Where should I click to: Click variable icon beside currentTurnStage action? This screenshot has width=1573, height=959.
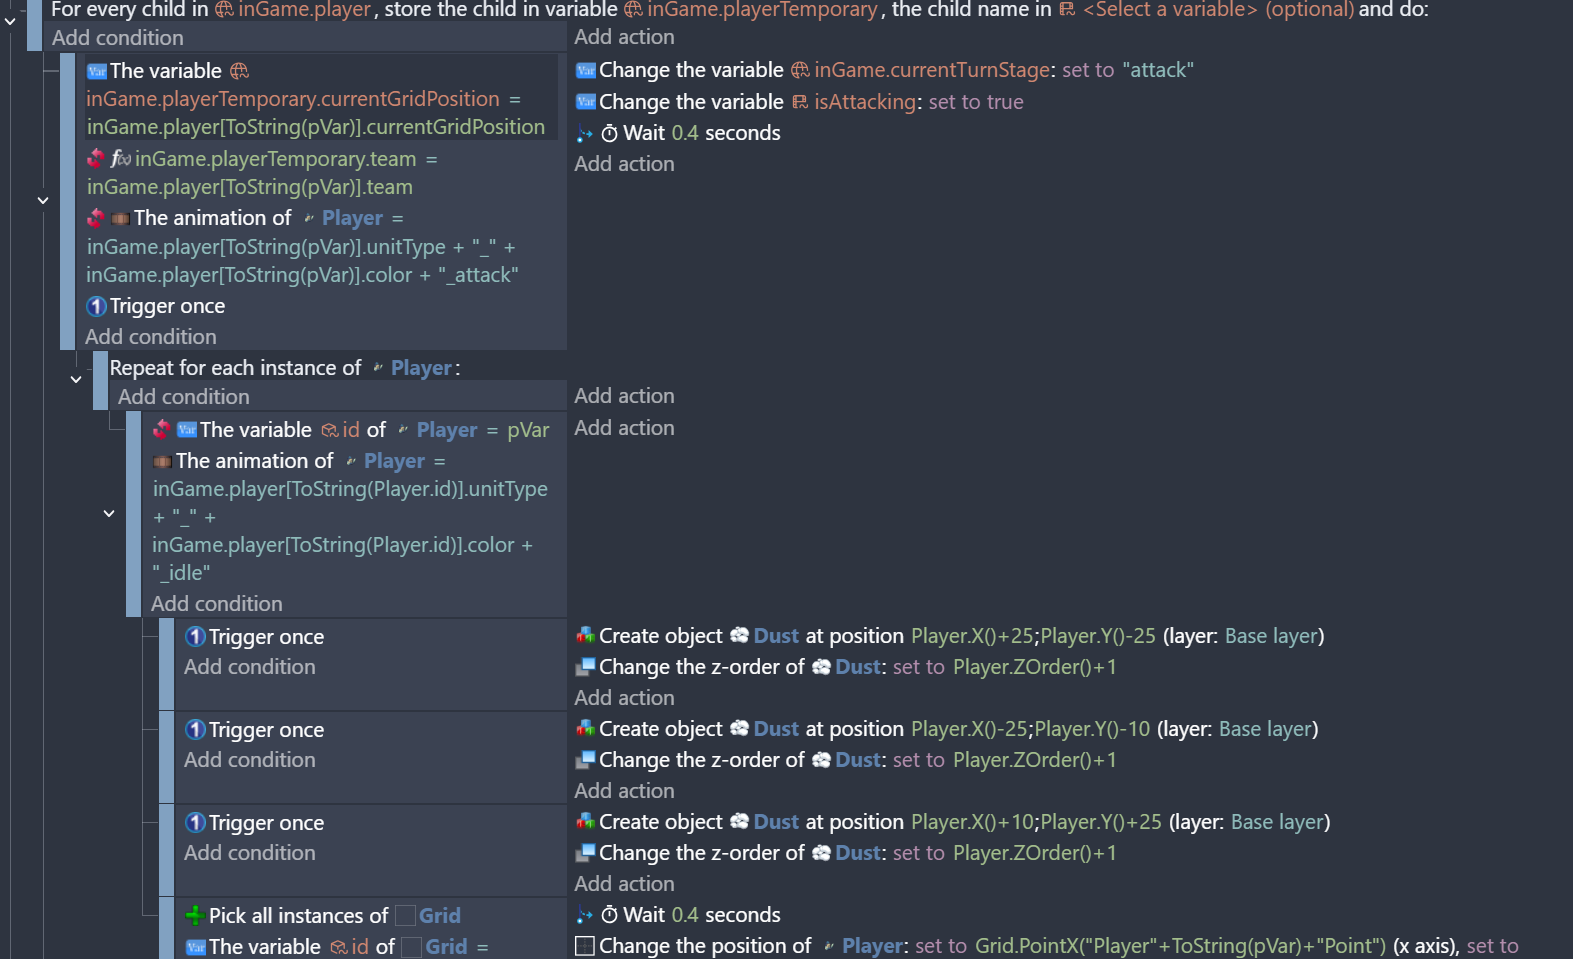point(586,71)
